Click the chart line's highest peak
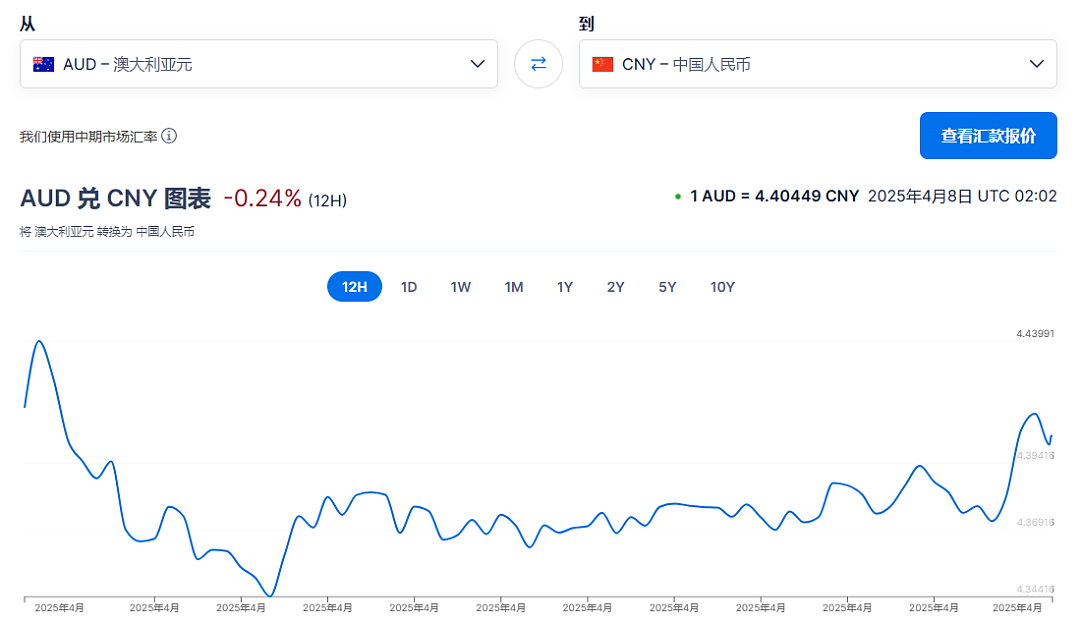This screenshot has width=1080, height=625. pyautogui.click(x=39, y=341)
